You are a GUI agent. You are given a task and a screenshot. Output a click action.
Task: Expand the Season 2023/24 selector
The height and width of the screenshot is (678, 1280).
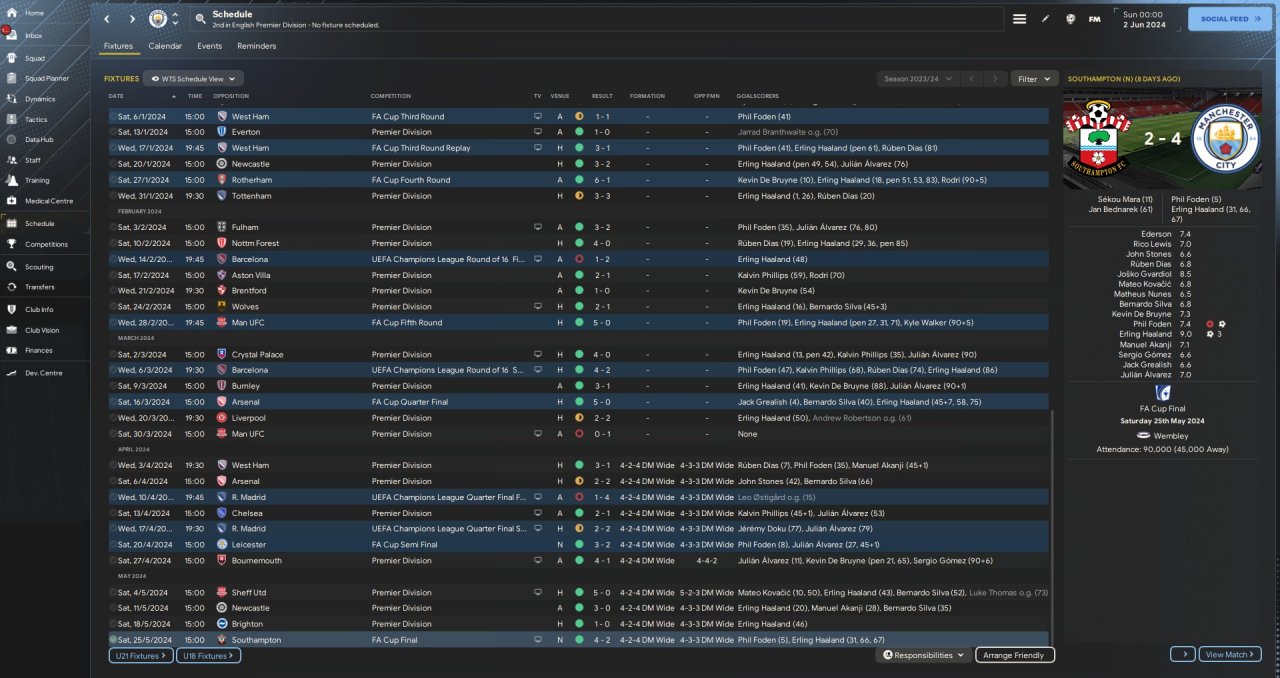[917, 78]
